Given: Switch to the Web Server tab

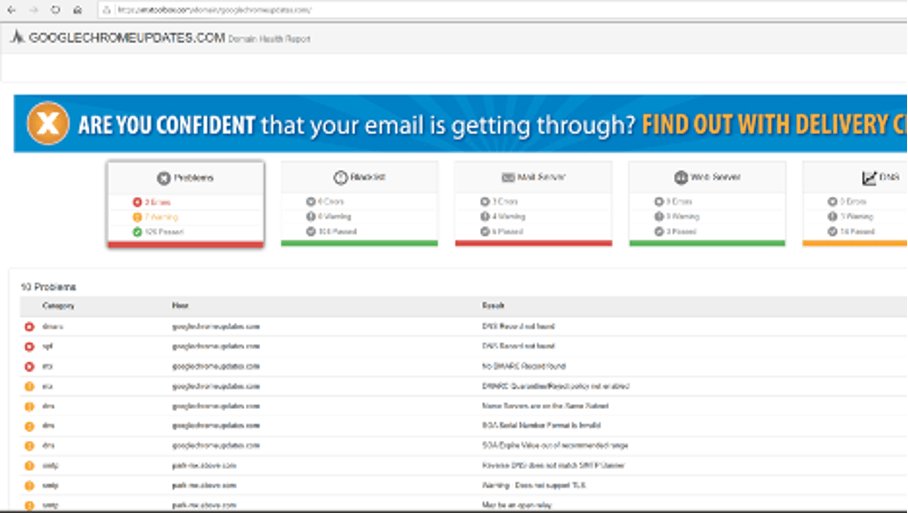Looking at the screenshot, I should pos(707,203).
